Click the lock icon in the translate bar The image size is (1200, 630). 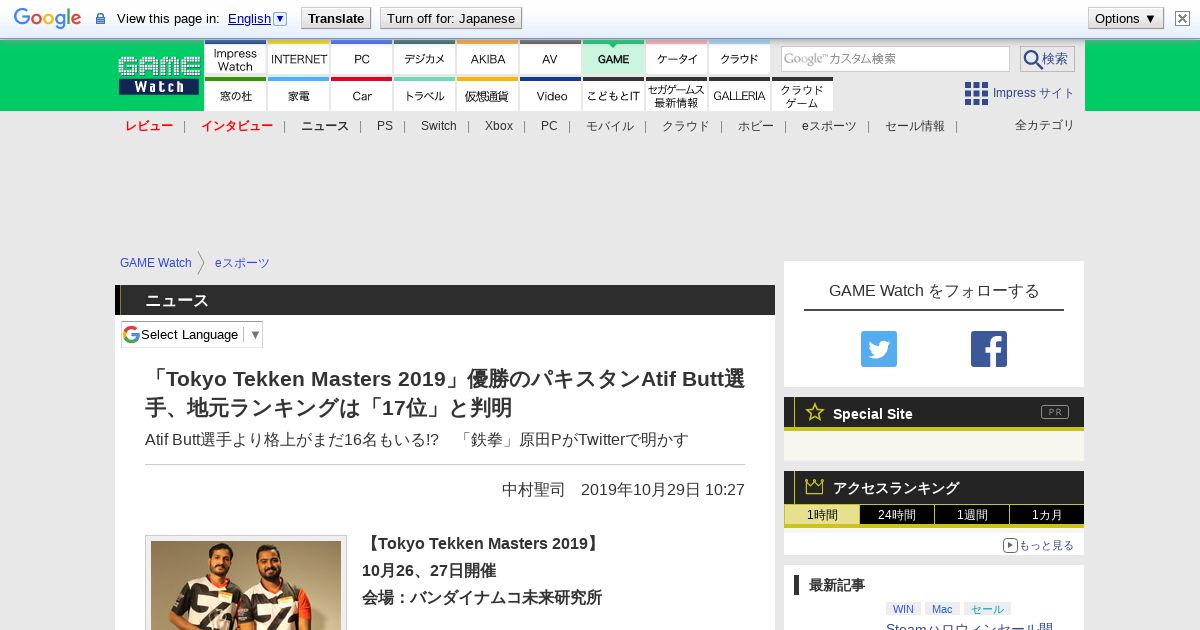coord(100,18)
